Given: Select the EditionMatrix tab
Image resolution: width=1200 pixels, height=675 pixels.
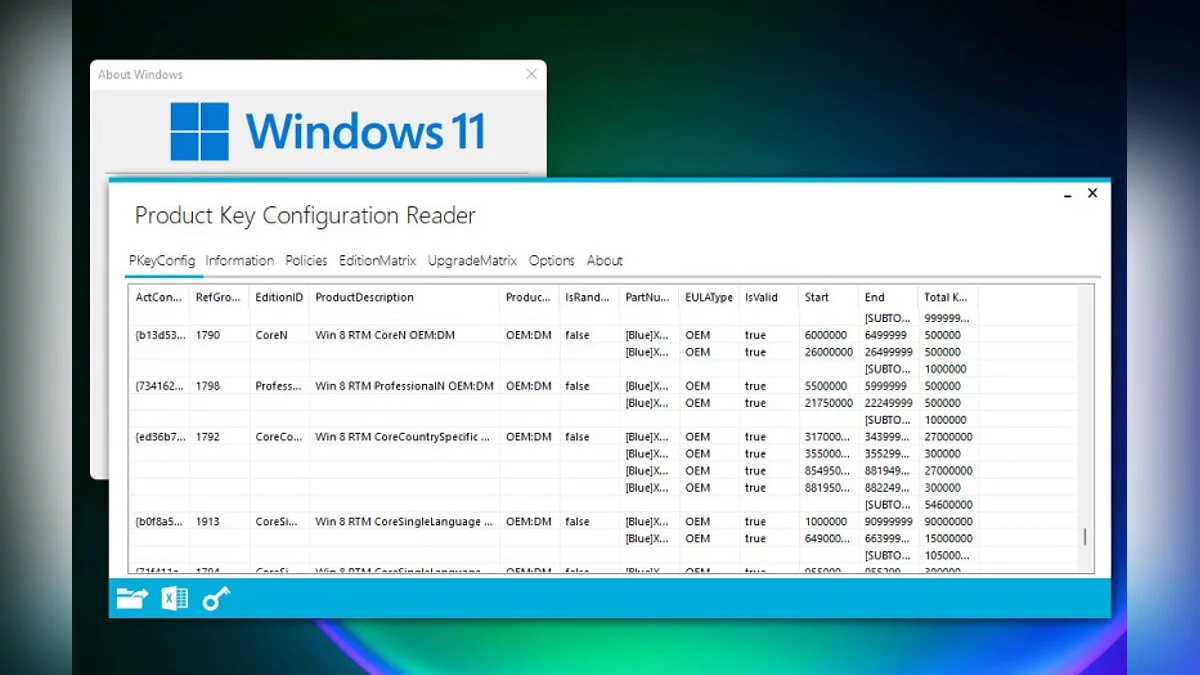Looking at the screenshot, I should pyautogui.click(x=377, y=260).
